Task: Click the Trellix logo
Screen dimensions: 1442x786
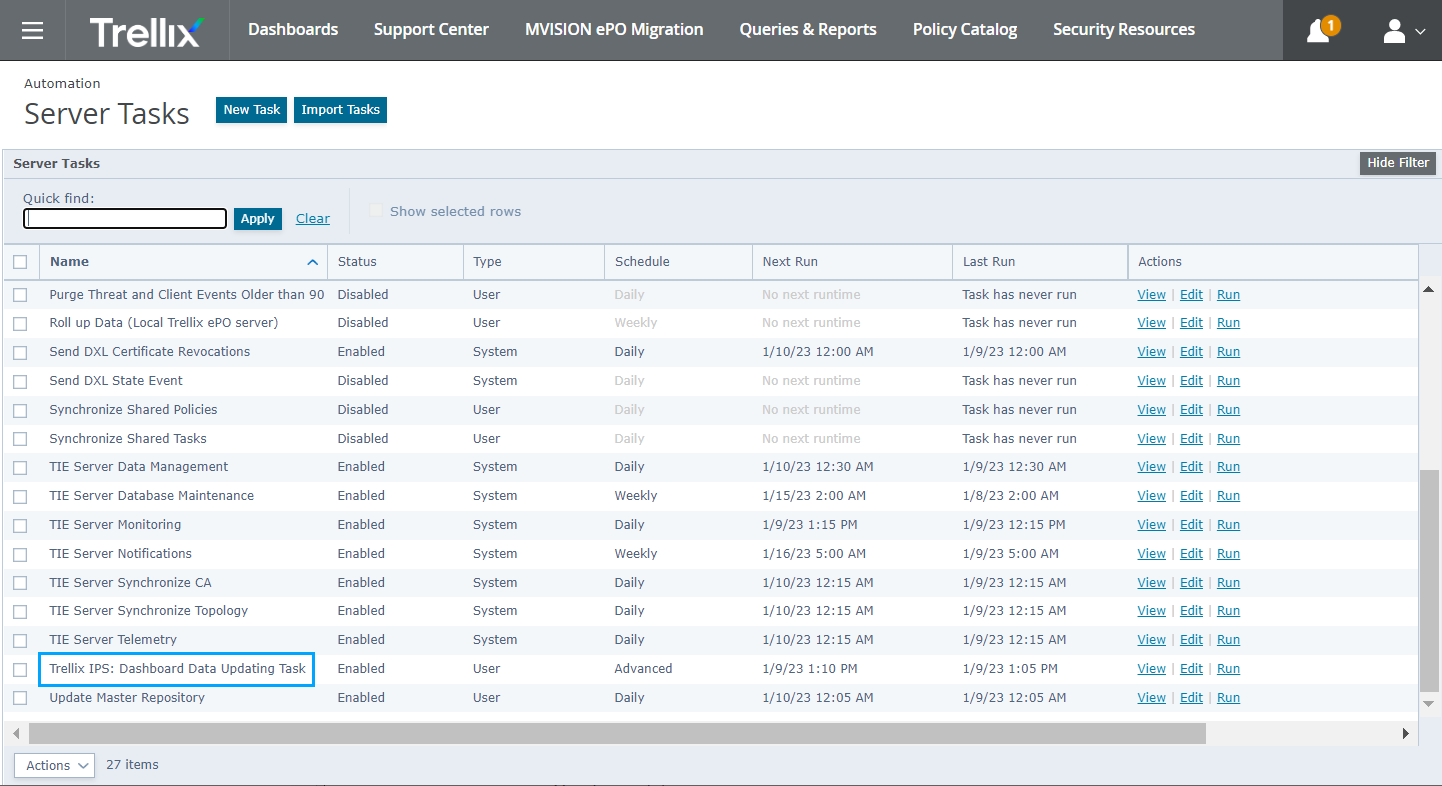Action: (146, 30)
